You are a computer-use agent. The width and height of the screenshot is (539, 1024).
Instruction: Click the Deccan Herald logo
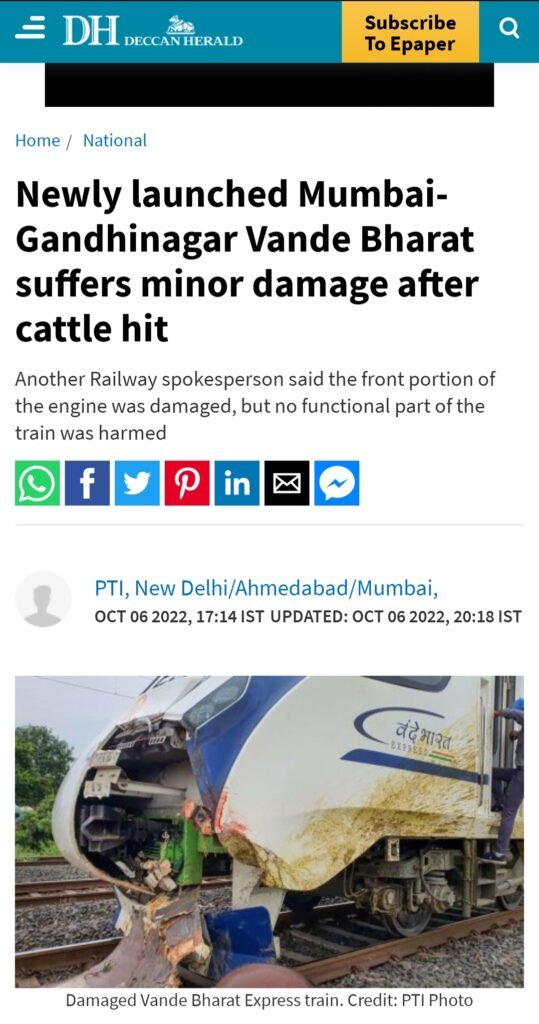coord(153,31)
